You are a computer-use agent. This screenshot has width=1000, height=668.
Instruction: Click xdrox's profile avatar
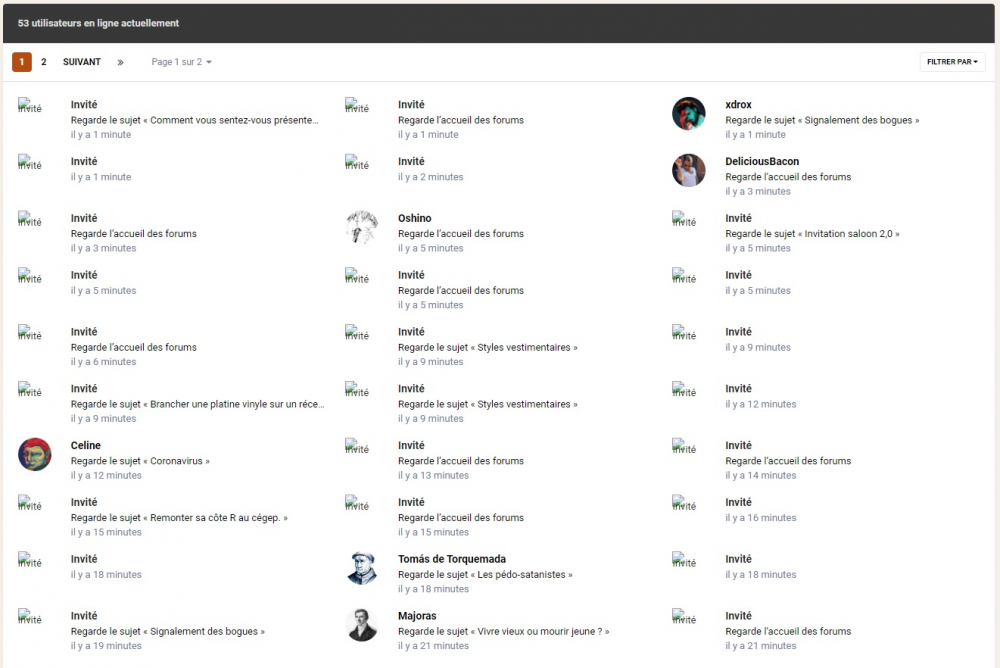pyautogui.click(x=688, y=113)
